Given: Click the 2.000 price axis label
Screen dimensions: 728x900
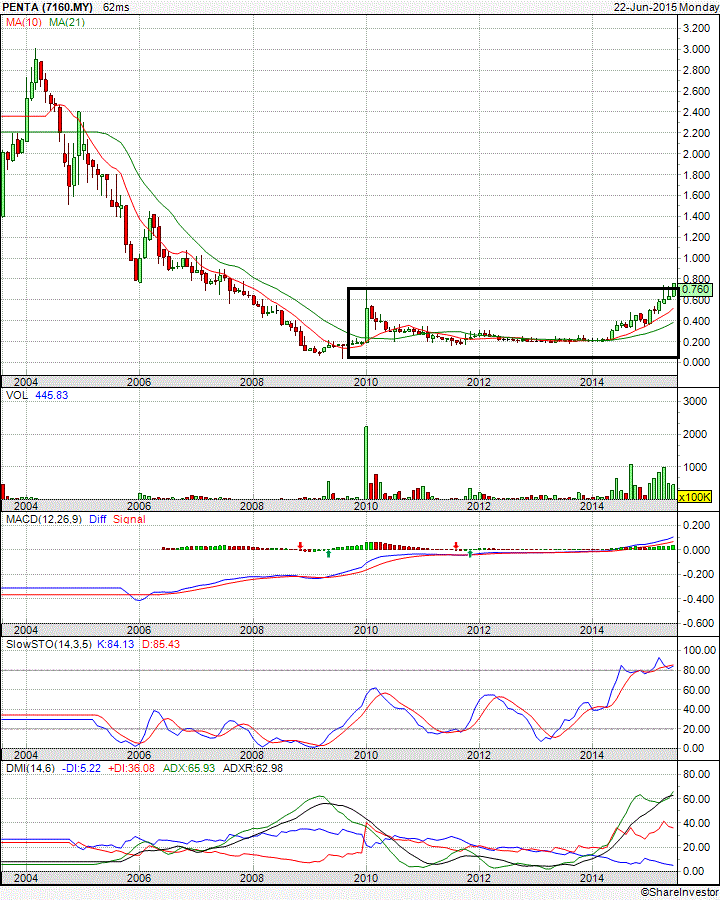Looking at the screenshot, I should pyautogui.click(x=696, y=154).
